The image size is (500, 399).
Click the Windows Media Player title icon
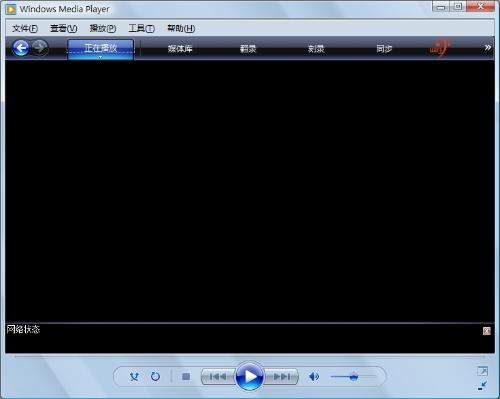click(x=10, y=9)
